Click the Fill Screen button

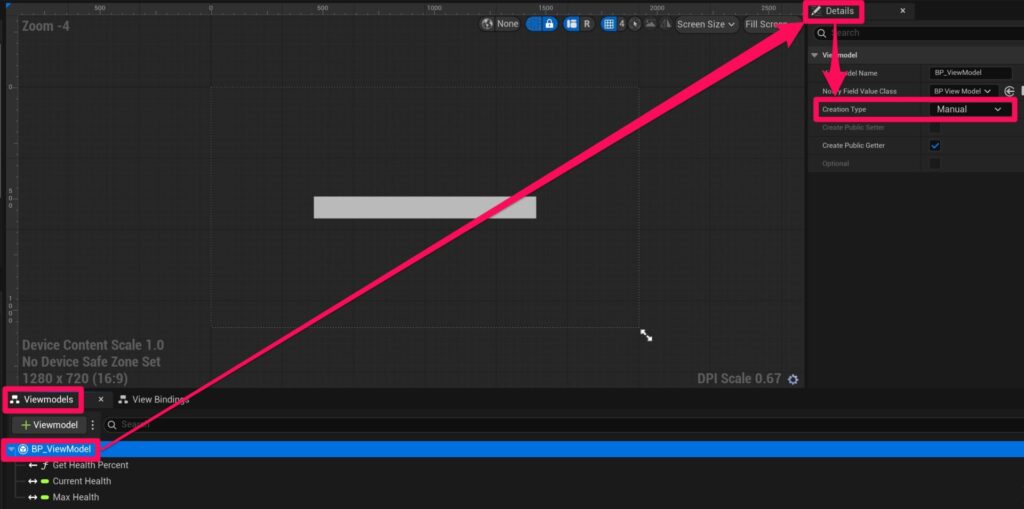(766, 24)
